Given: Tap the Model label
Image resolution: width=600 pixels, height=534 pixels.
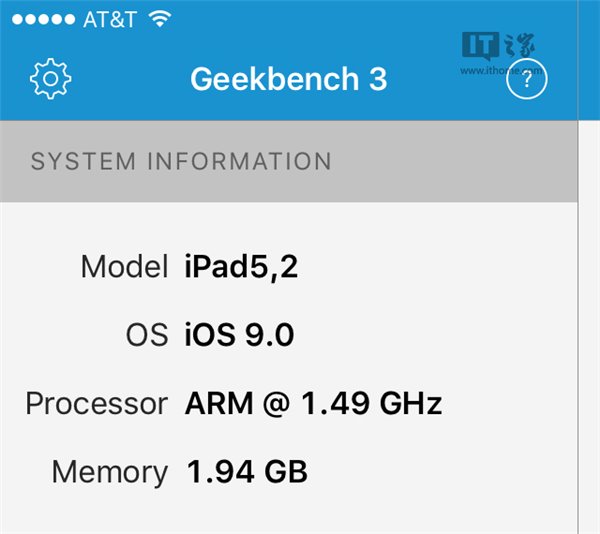Looking at the screenshot, I should (124, 266).
